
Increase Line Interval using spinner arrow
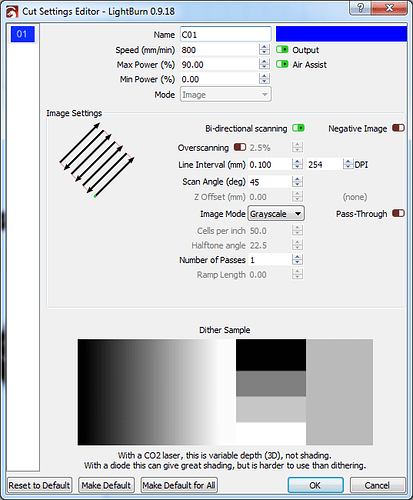[297, 161]
